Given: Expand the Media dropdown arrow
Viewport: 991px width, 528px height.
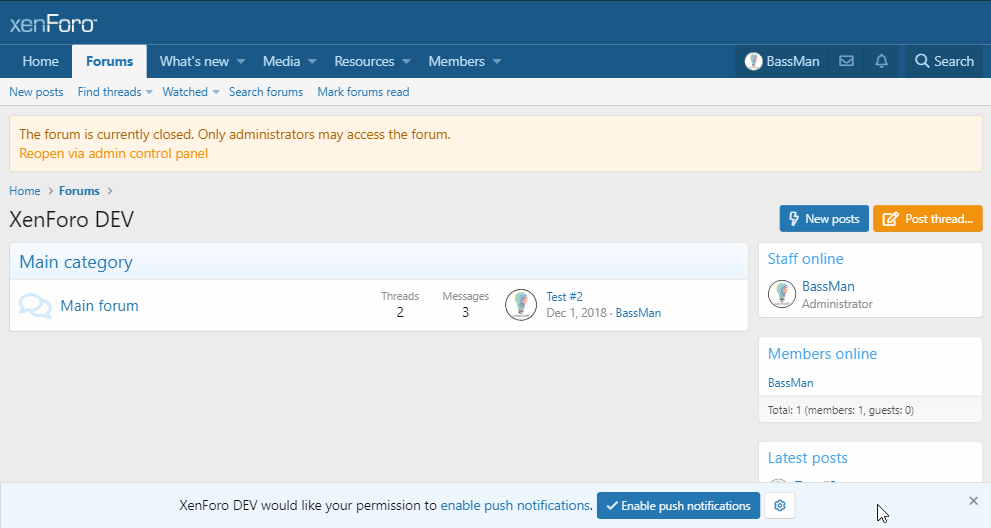Looking at the screenshot, I should (x=312, y=62).
